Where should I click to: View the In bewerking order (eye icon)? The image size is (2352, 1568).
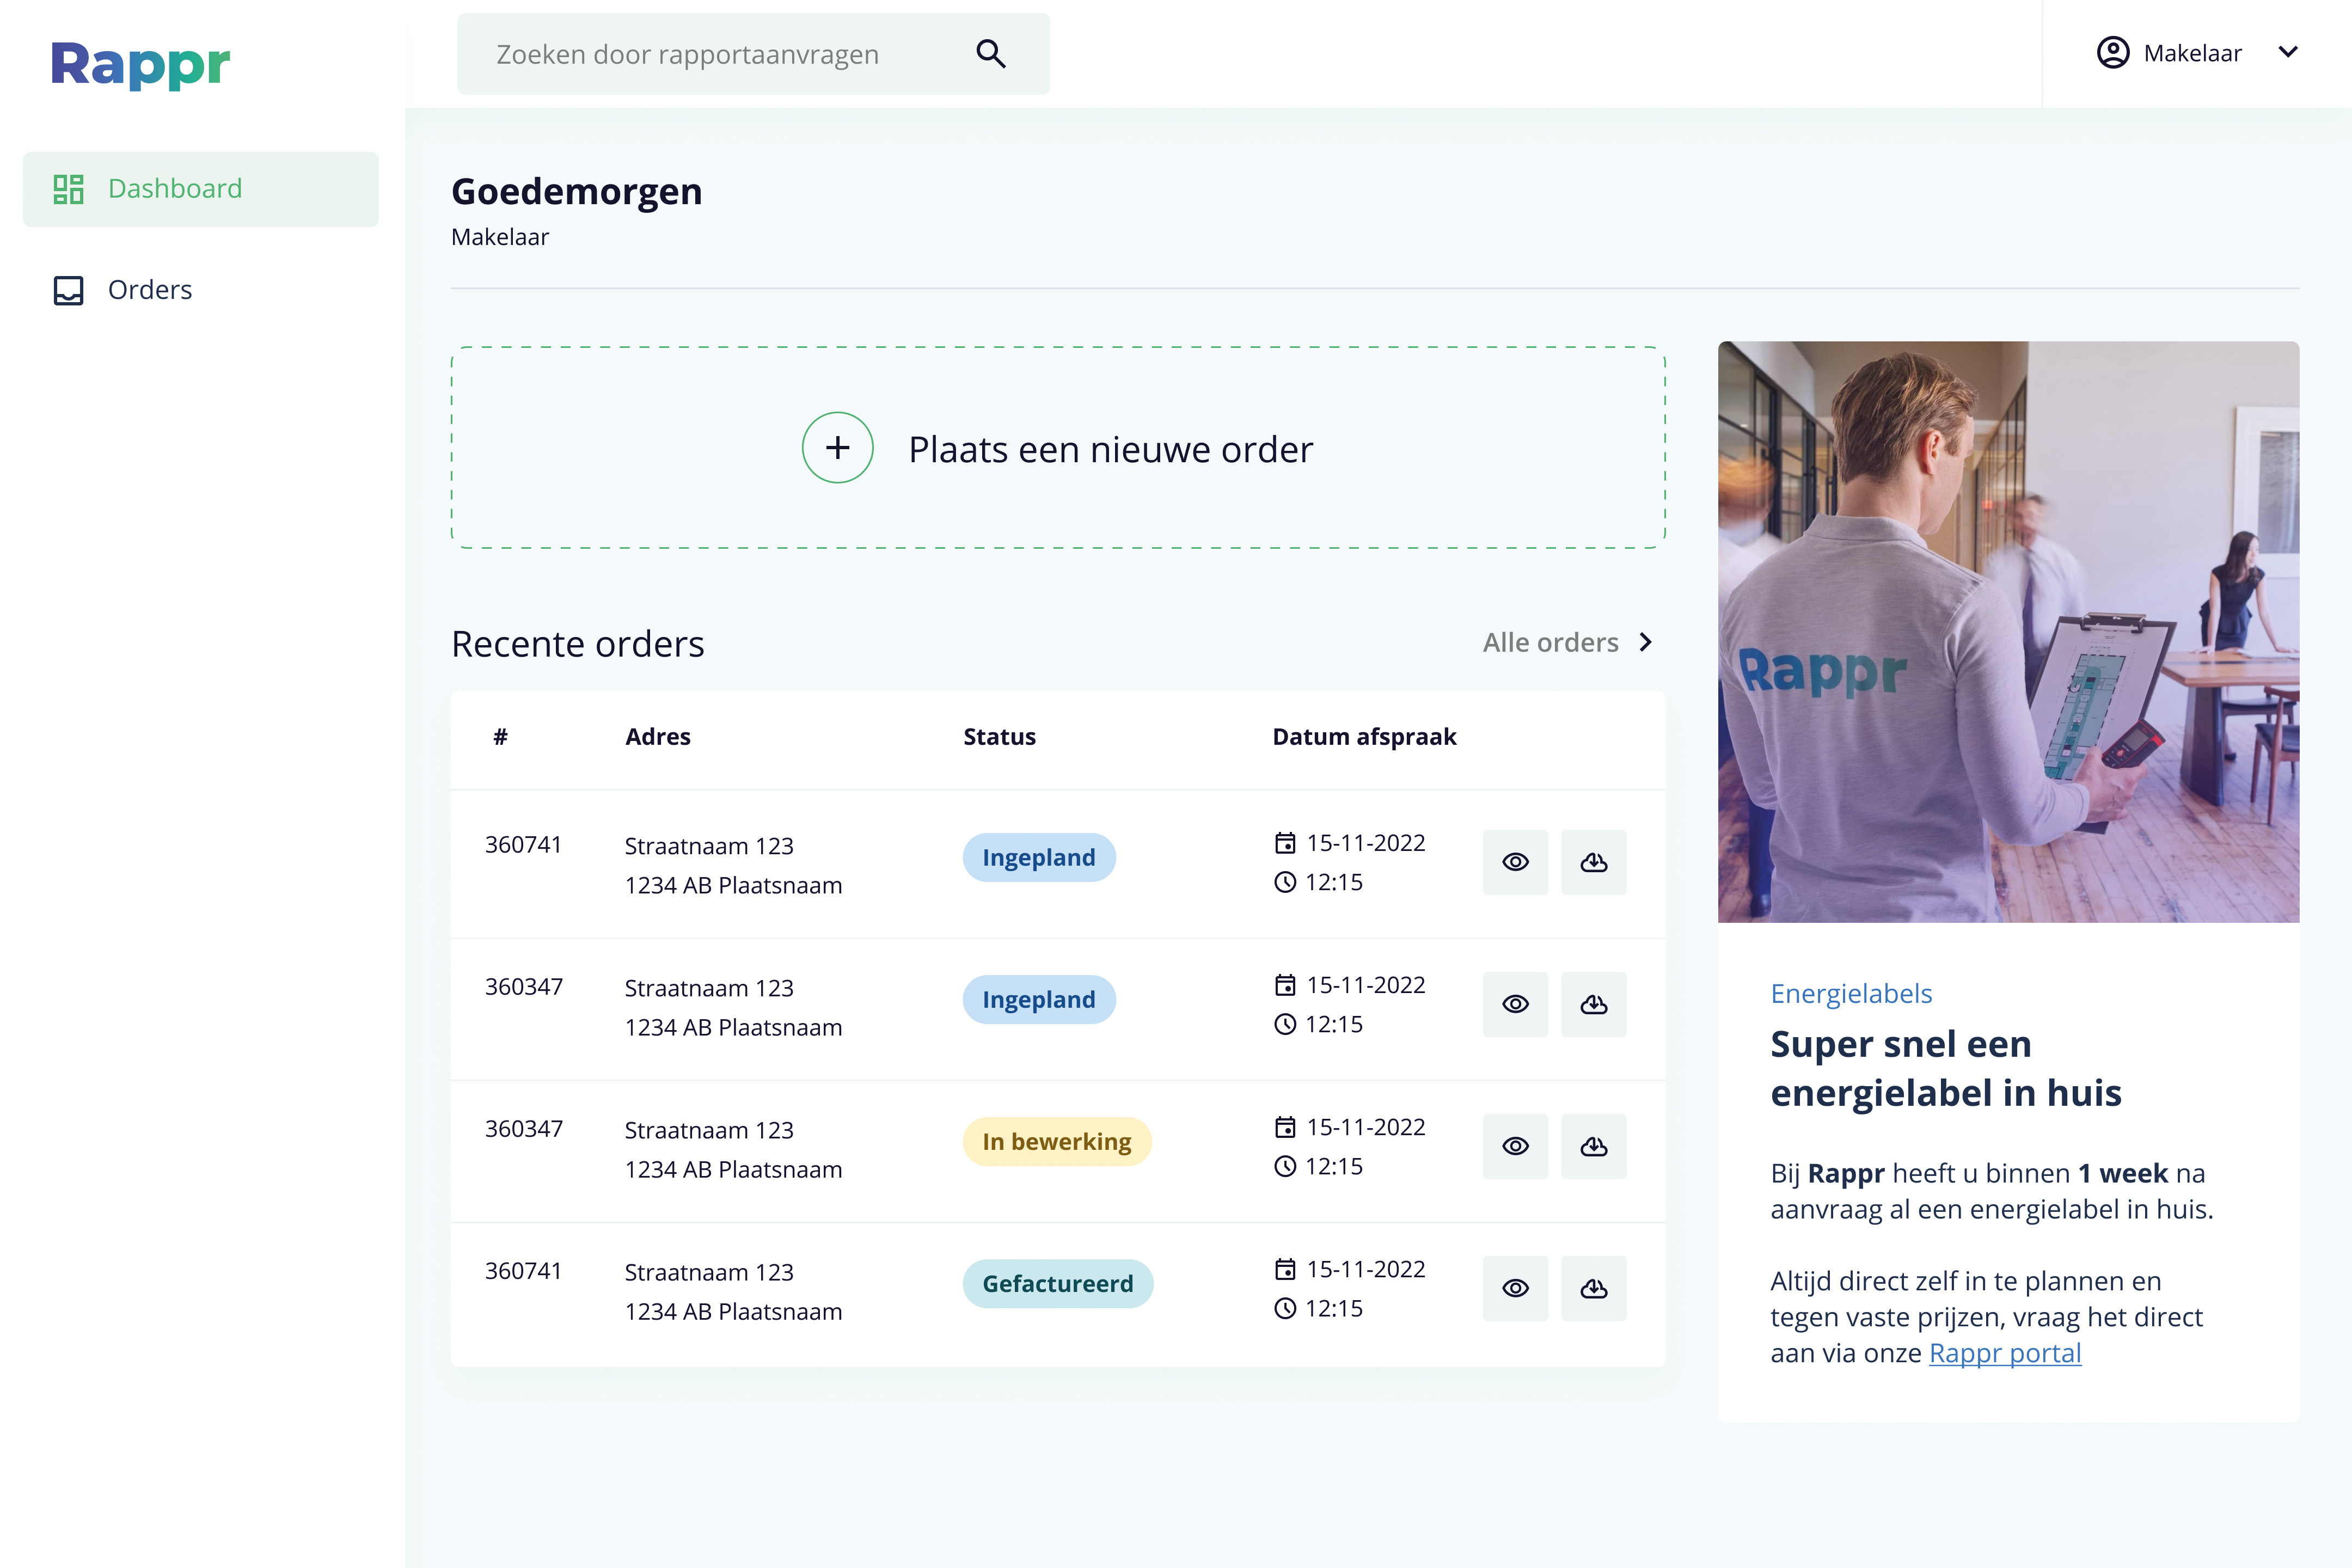pyautogui.click(x=1515, y=1146)
